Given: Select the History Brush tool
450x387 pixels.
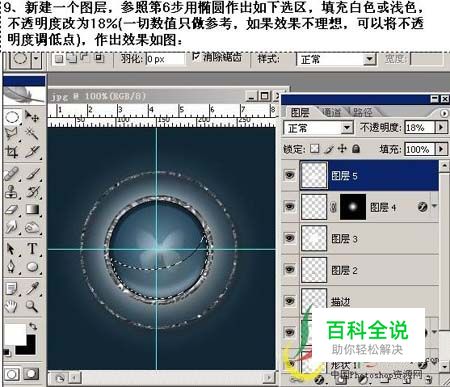Looking at the screenshot, I should pos(32,192).
